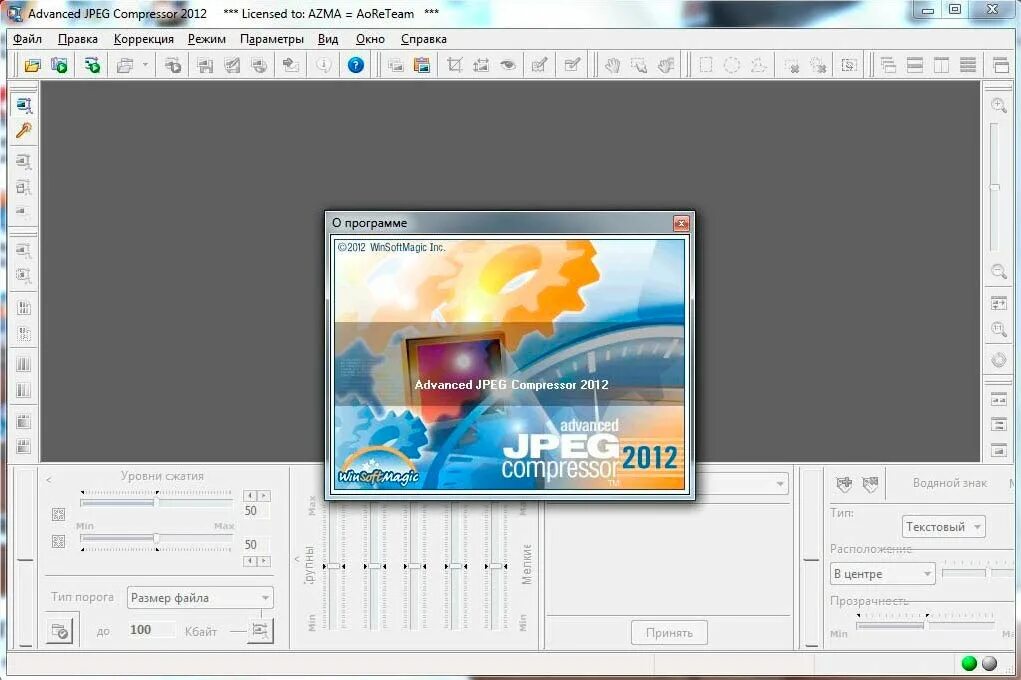Select the crop tool icon
The width and height of the screenshot is (1021, 680).
tap(455, 65)
